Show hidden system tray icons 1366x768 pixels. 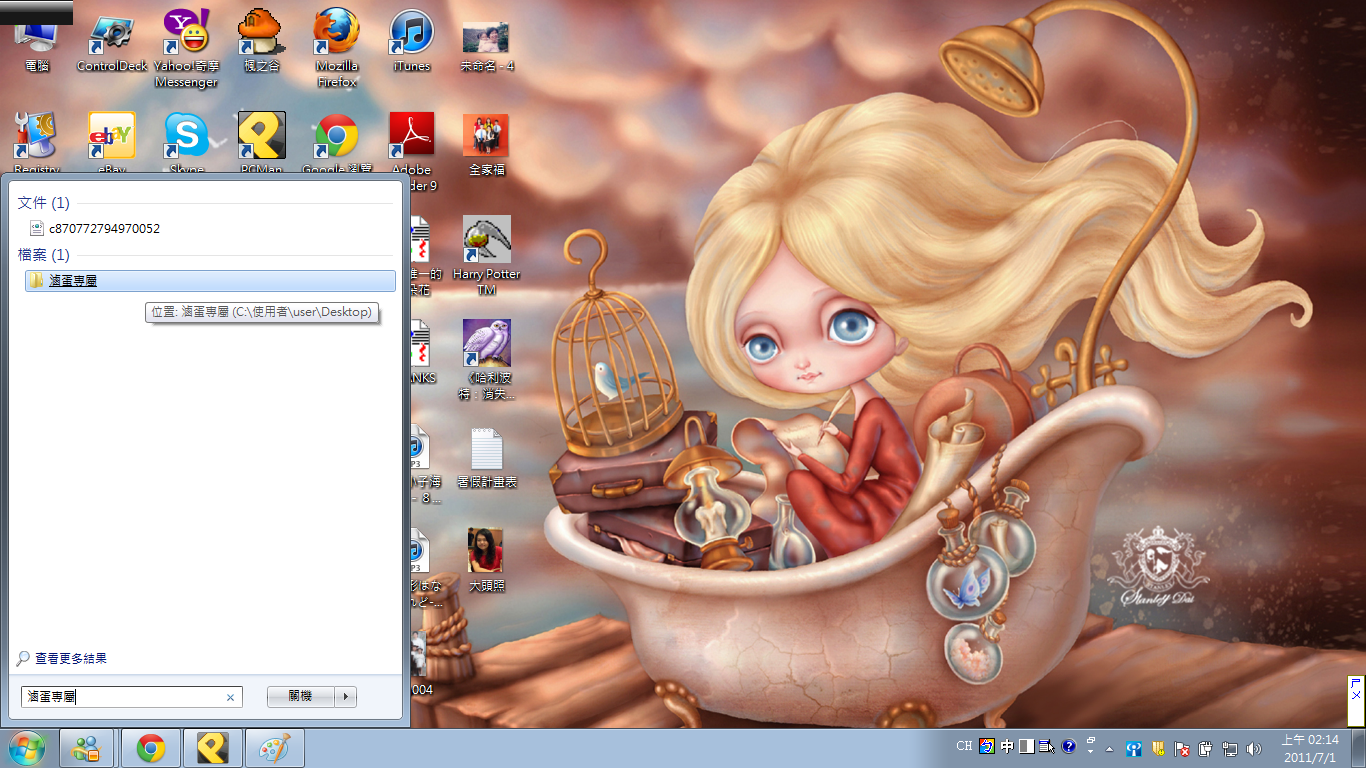tap(1110, 748)
